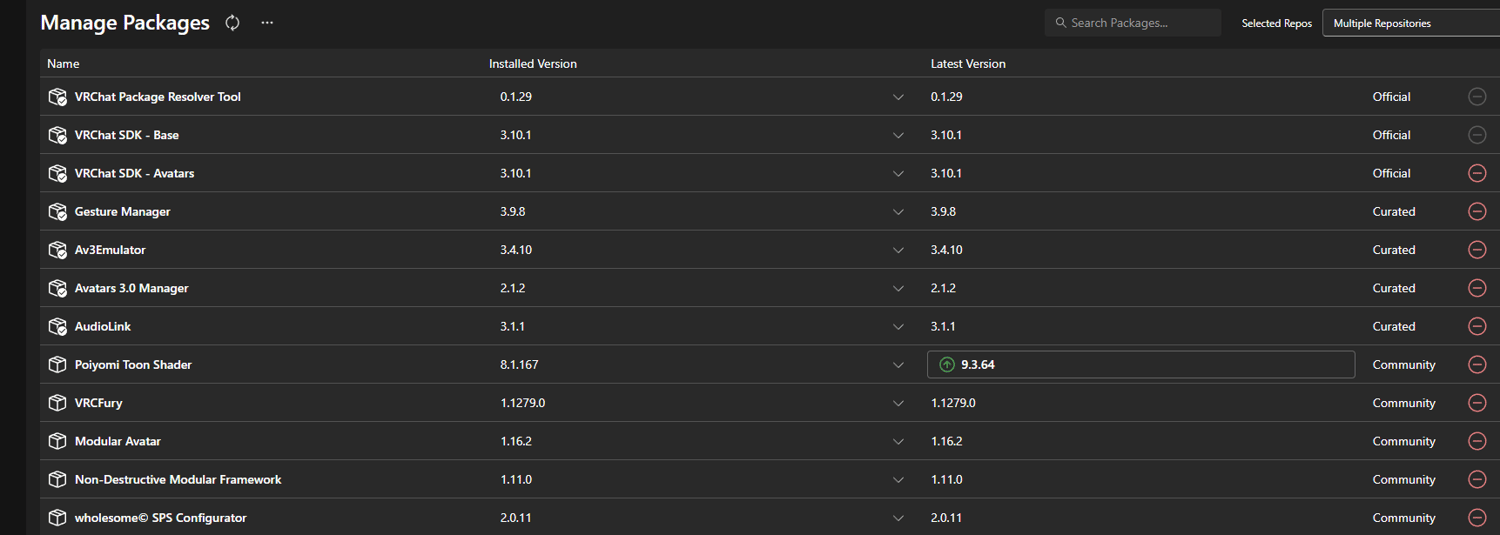The height and width of the screenshot is (535, 1500).
Task: Remove the Modular Avatar package
Action: click(1476, 441)
